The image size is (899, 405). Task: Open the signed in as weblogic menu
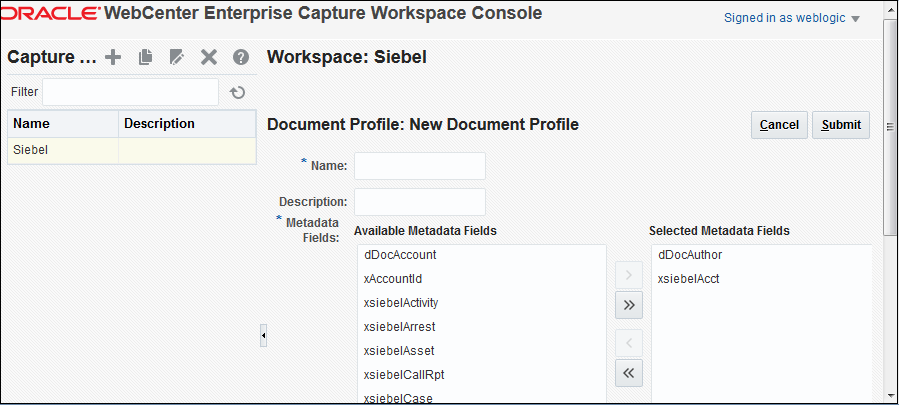click(792, 18)
